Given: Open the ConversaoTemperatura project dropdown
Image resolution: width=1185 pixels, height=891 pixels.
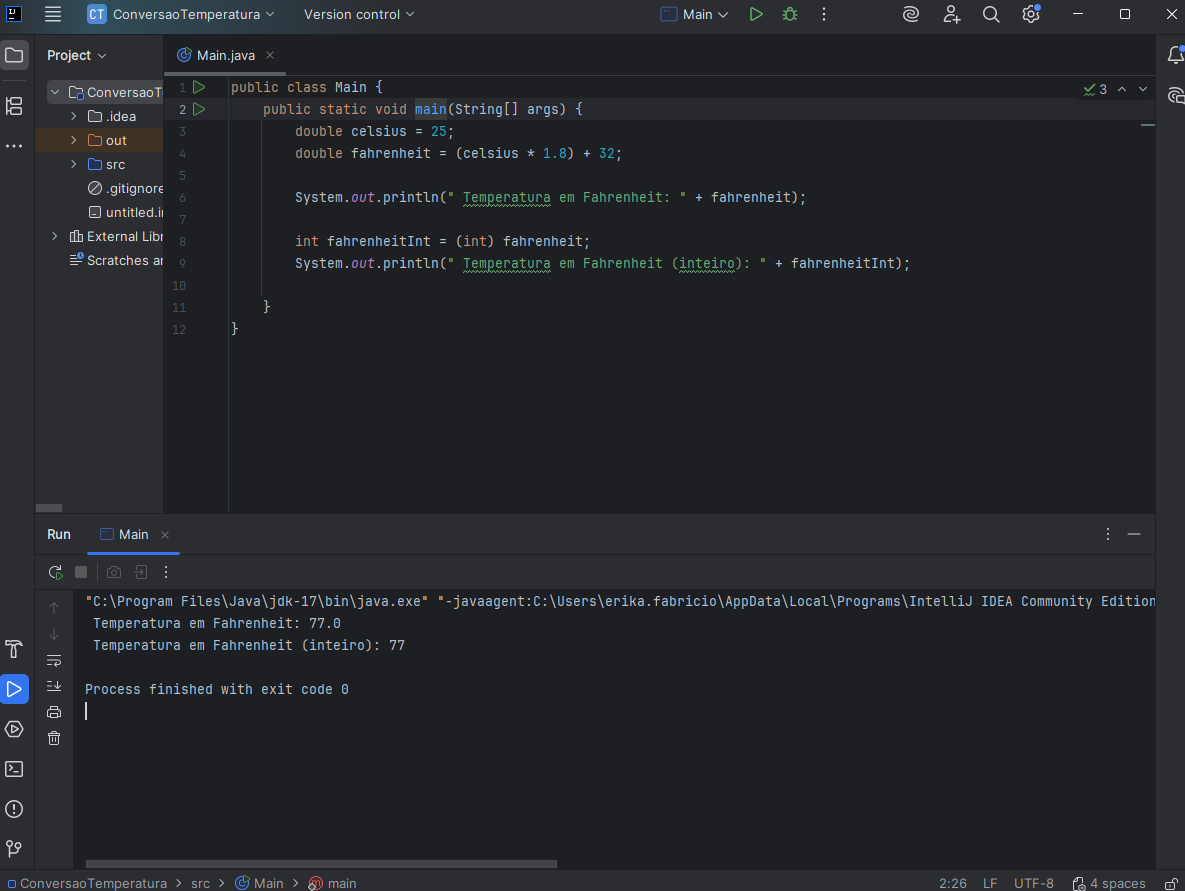Looking at the screenshot, I should [x=181, y=14].
